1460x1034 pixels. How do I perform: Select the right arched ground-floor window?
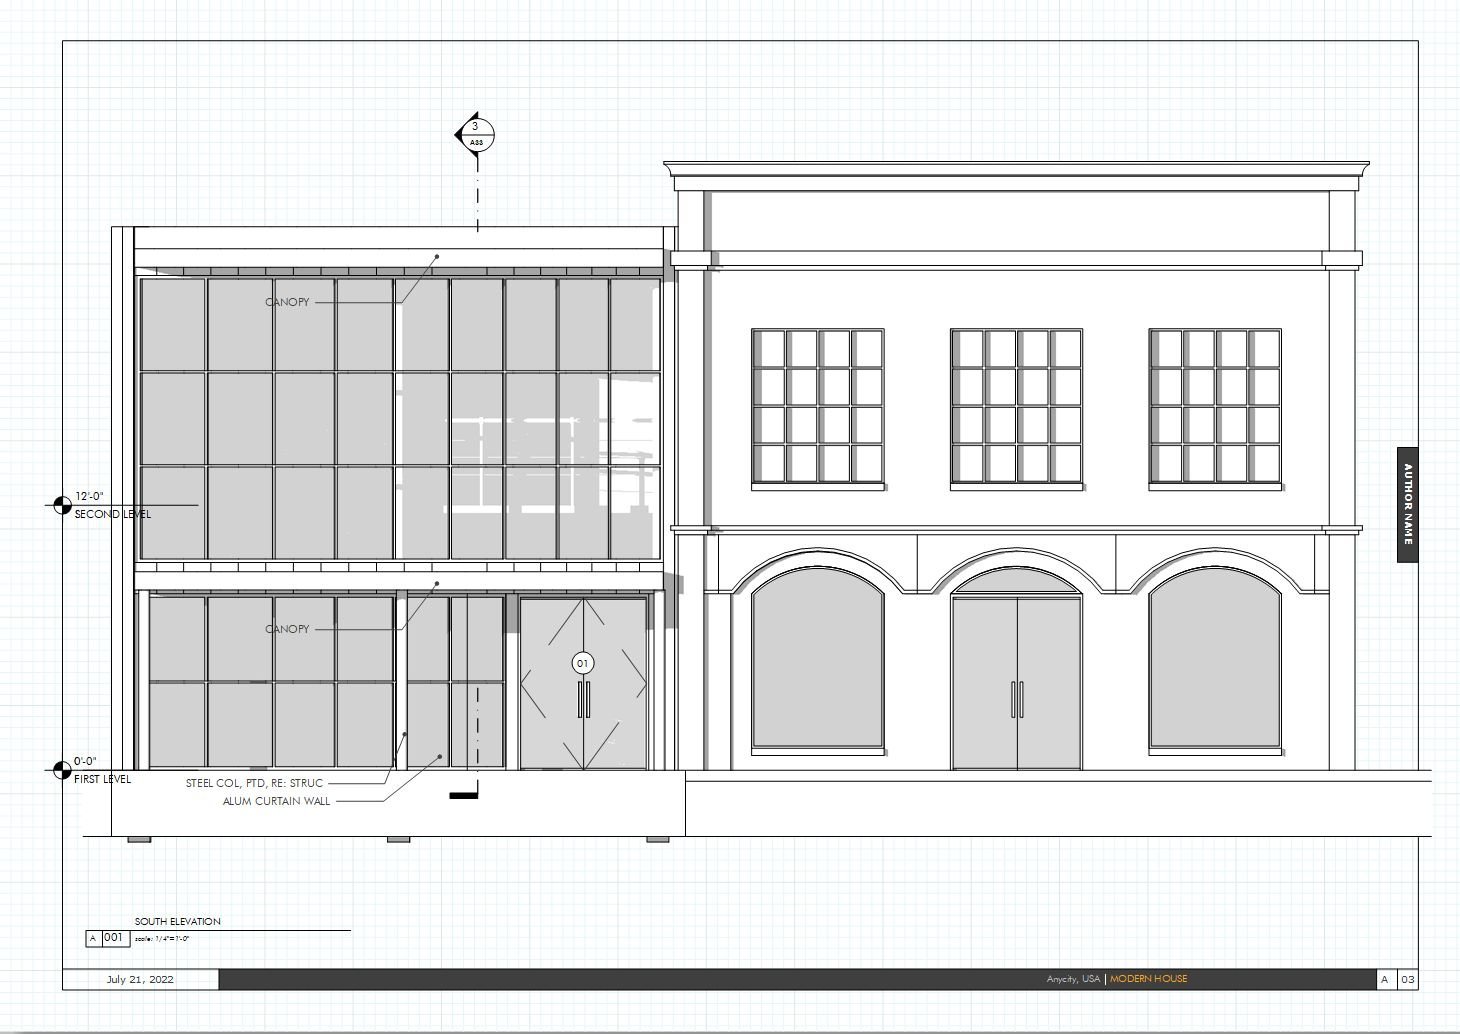(1214, 665)
